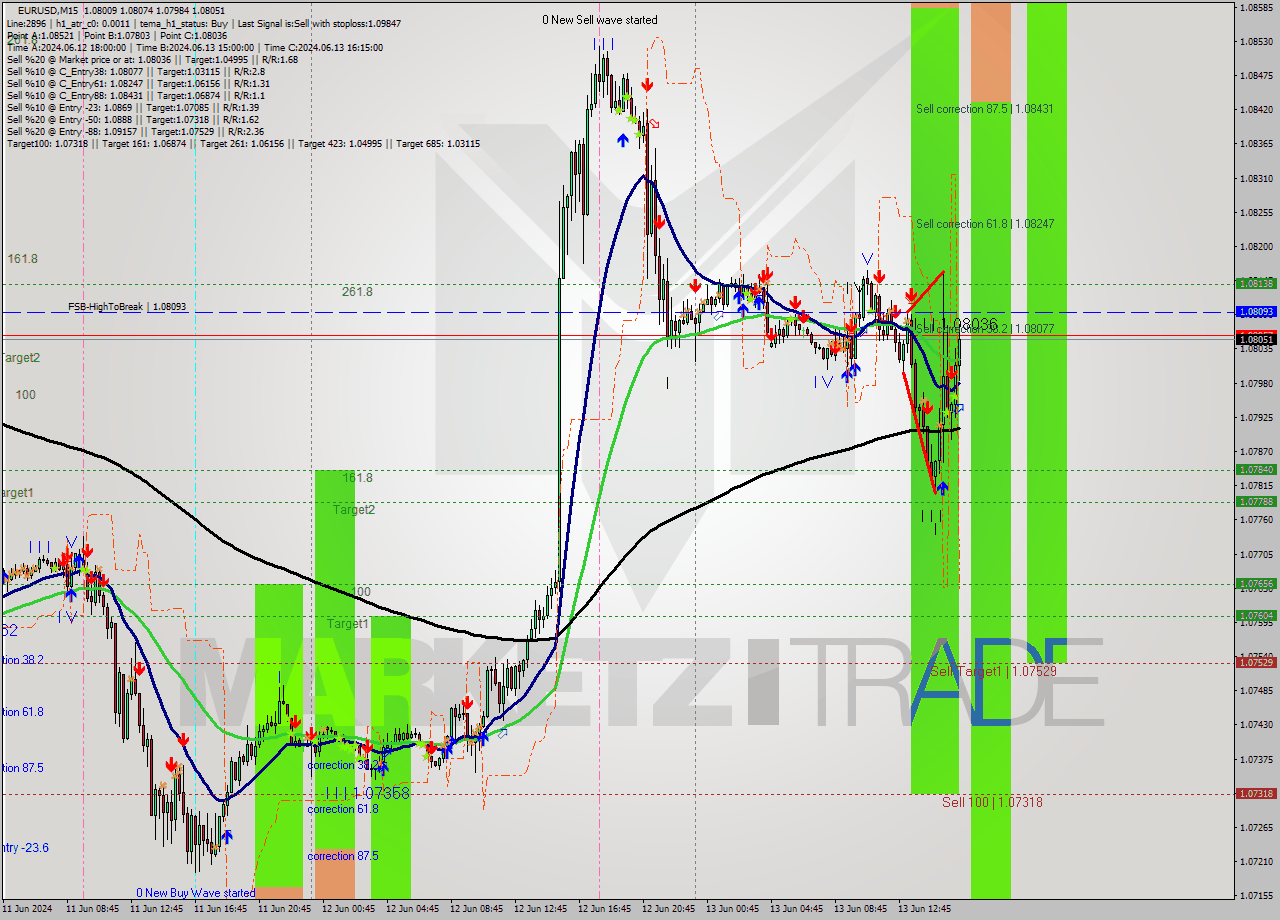Select the '11 Jun 16:45' time axis label
This screenshot has width=1280, height=920.
coord(220,910)
